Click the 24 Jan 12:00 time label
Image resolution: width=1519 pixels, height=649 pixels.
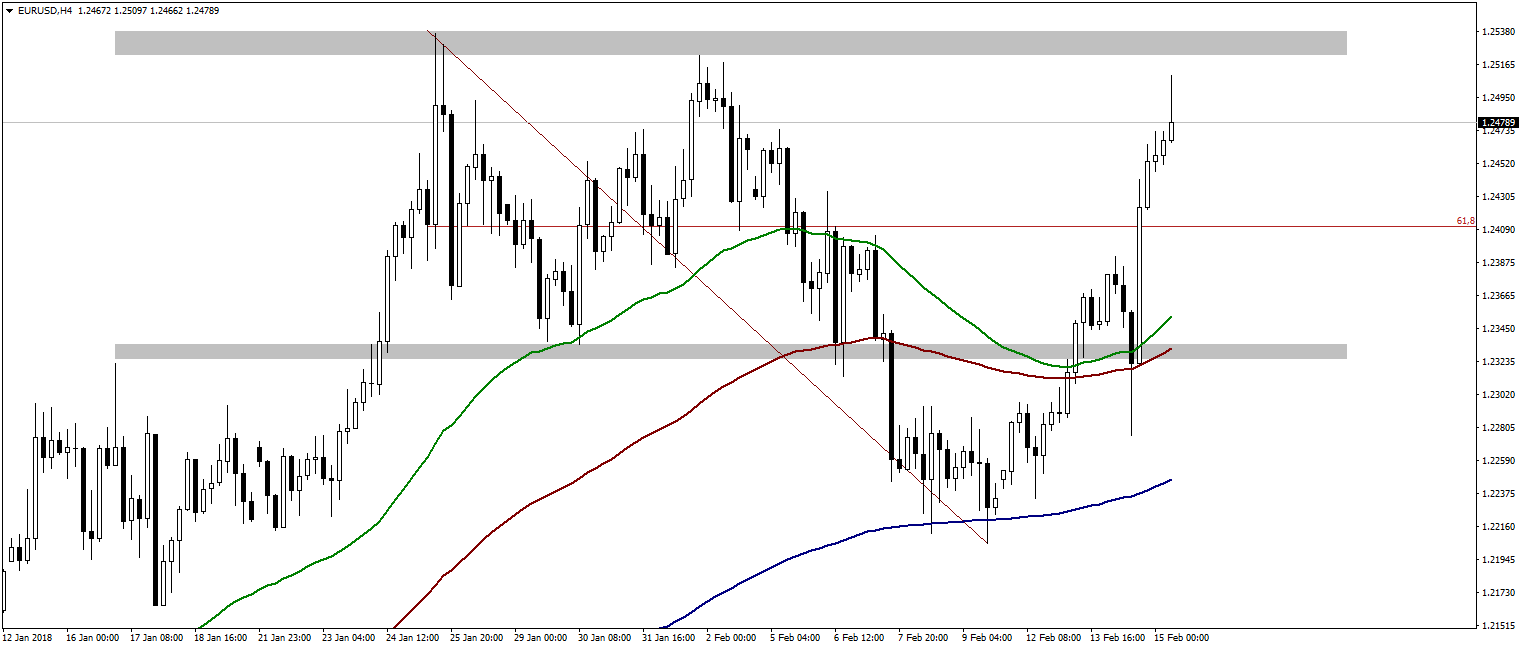[413, 637]
